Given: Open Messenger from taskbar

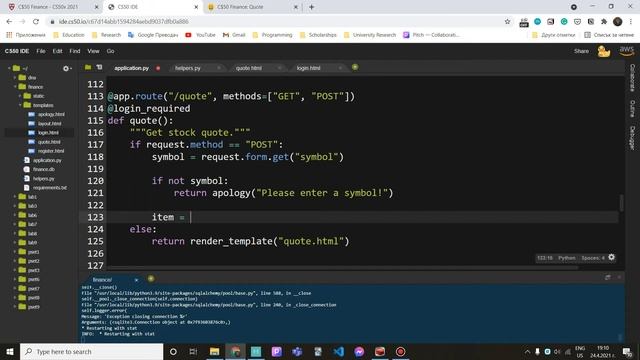Looking at the screenshot, I should 359,351.
